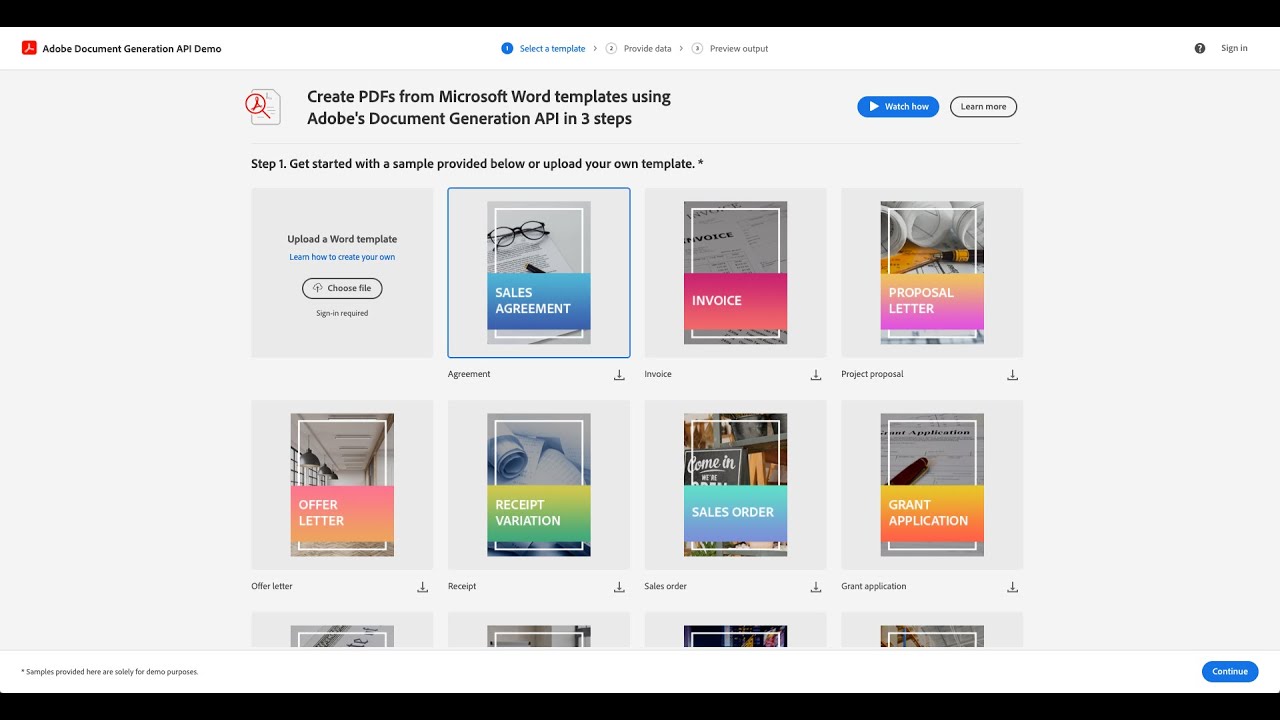The width and height of the screenshot is (1280, 720).
Task: Select the Receipt Variation template thumbnail
Action: coord(539,485)
